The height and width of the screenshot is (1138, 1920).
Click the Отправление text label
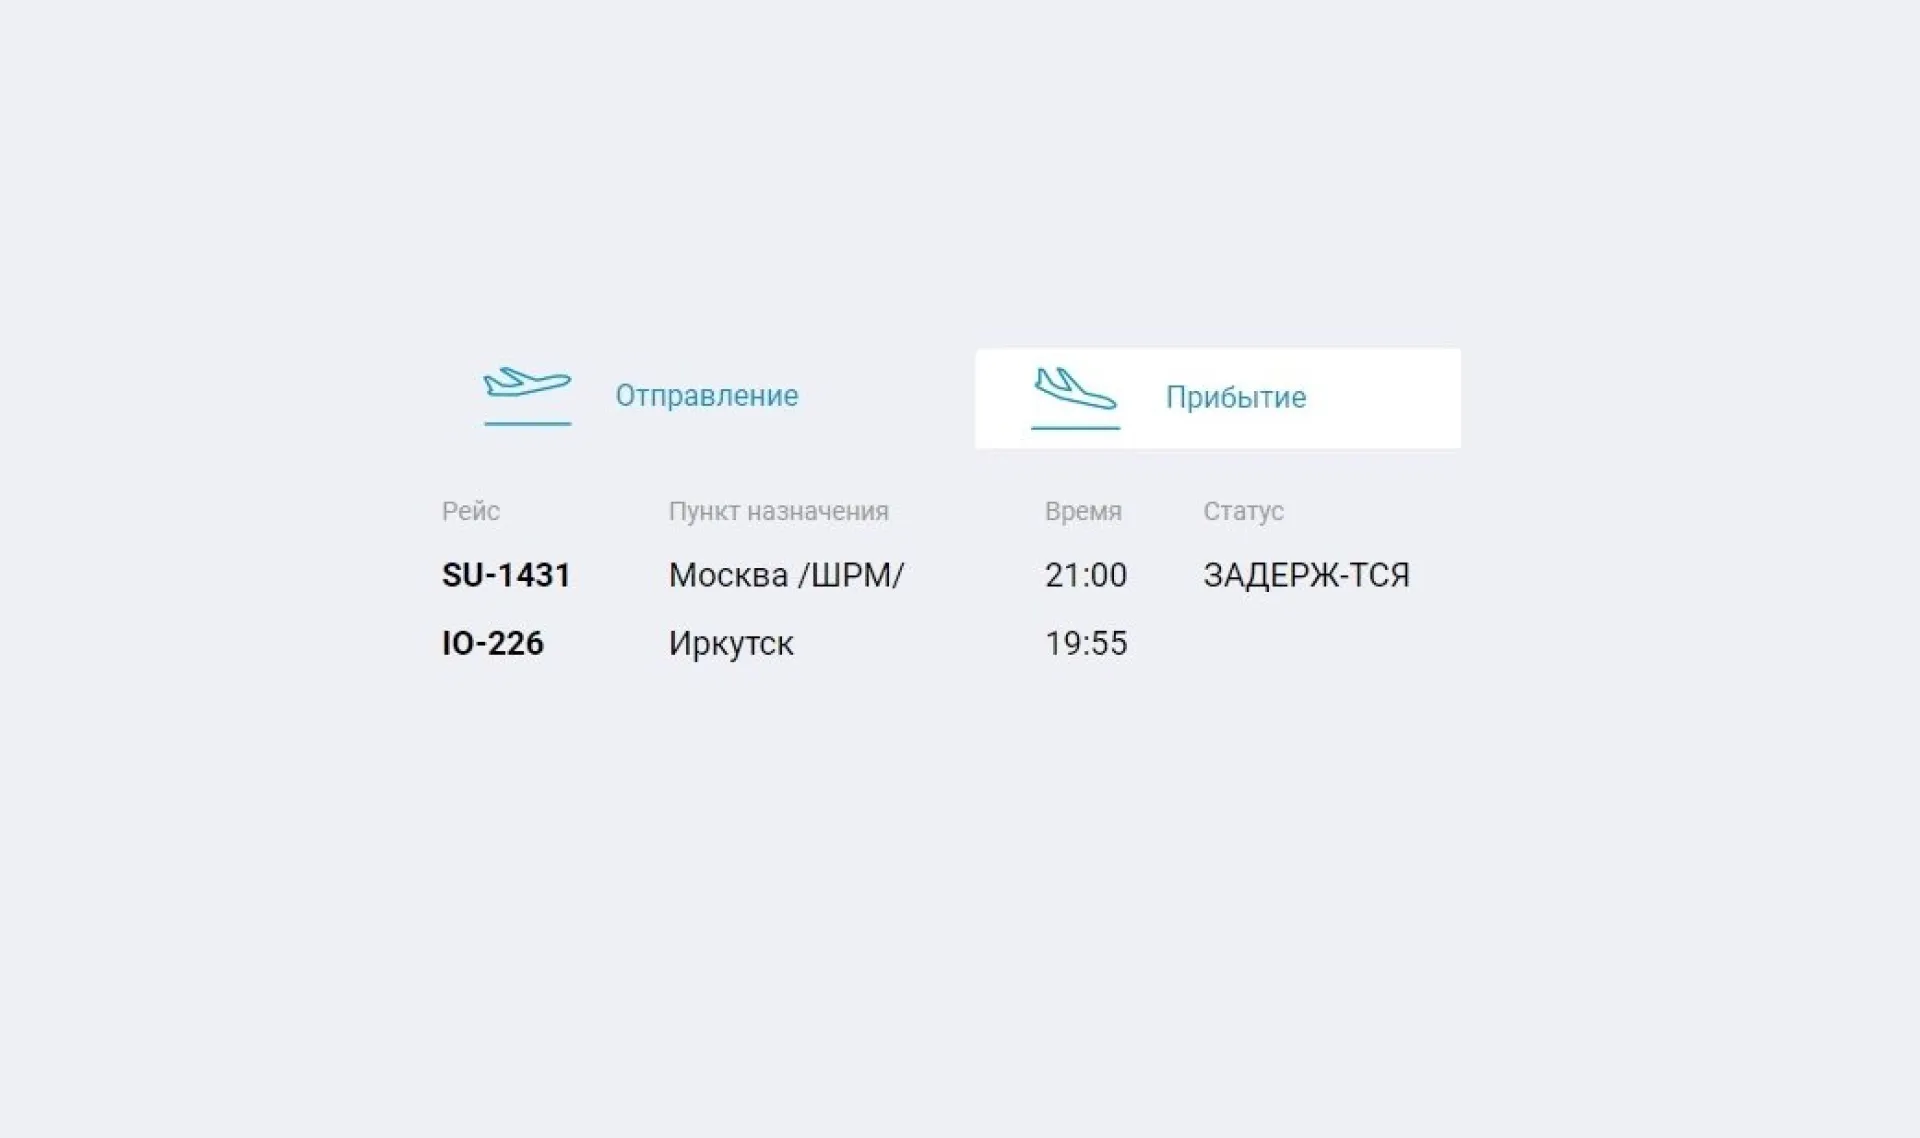coord(706,396)
